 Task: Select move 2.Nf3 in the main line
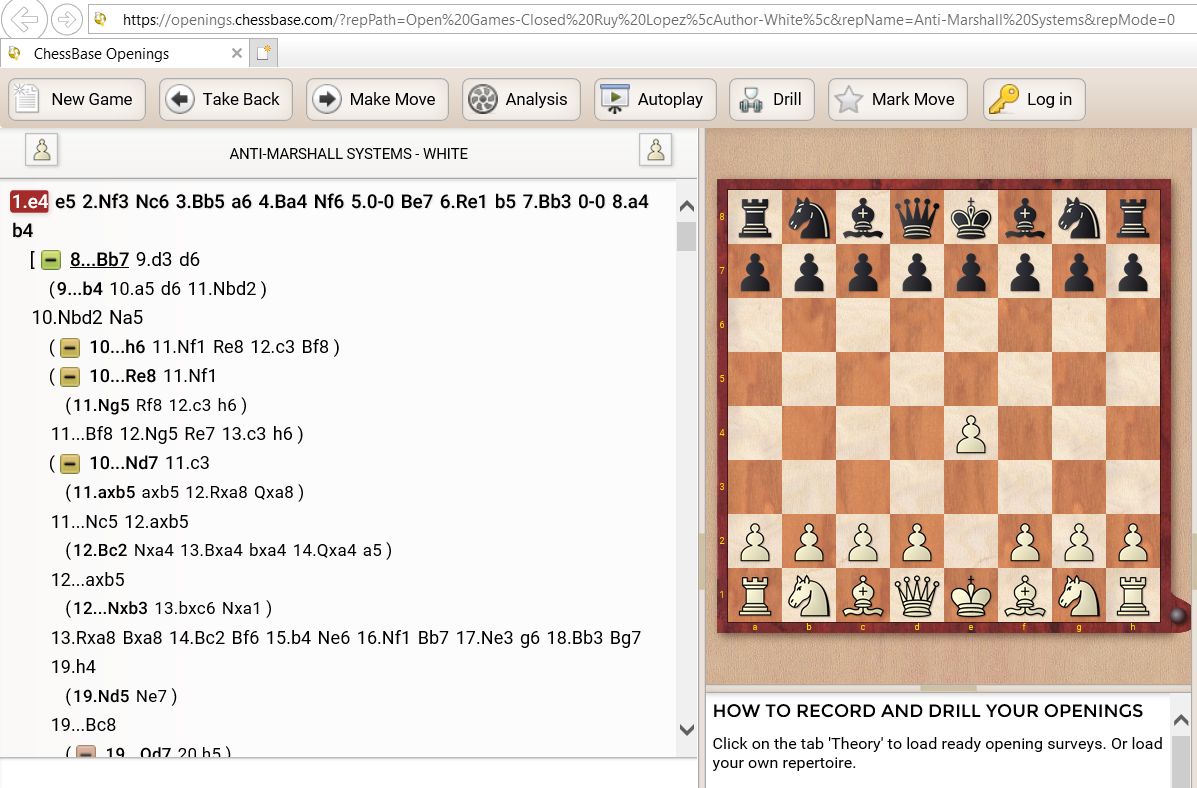pos(101,201)
